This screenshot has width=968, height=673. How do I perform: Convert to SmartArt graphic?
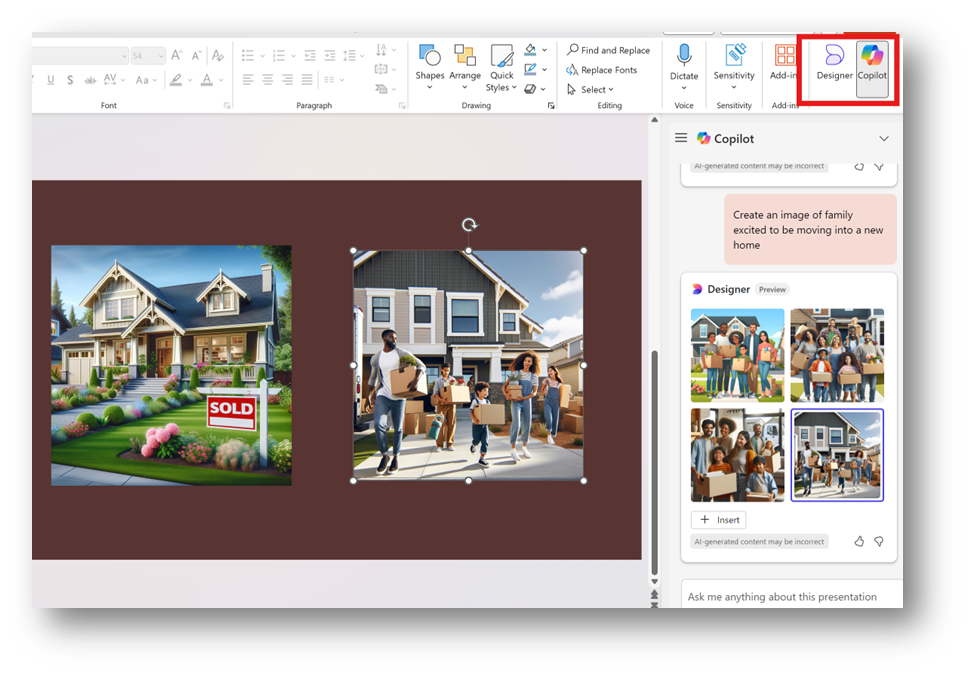coord(385,89)
